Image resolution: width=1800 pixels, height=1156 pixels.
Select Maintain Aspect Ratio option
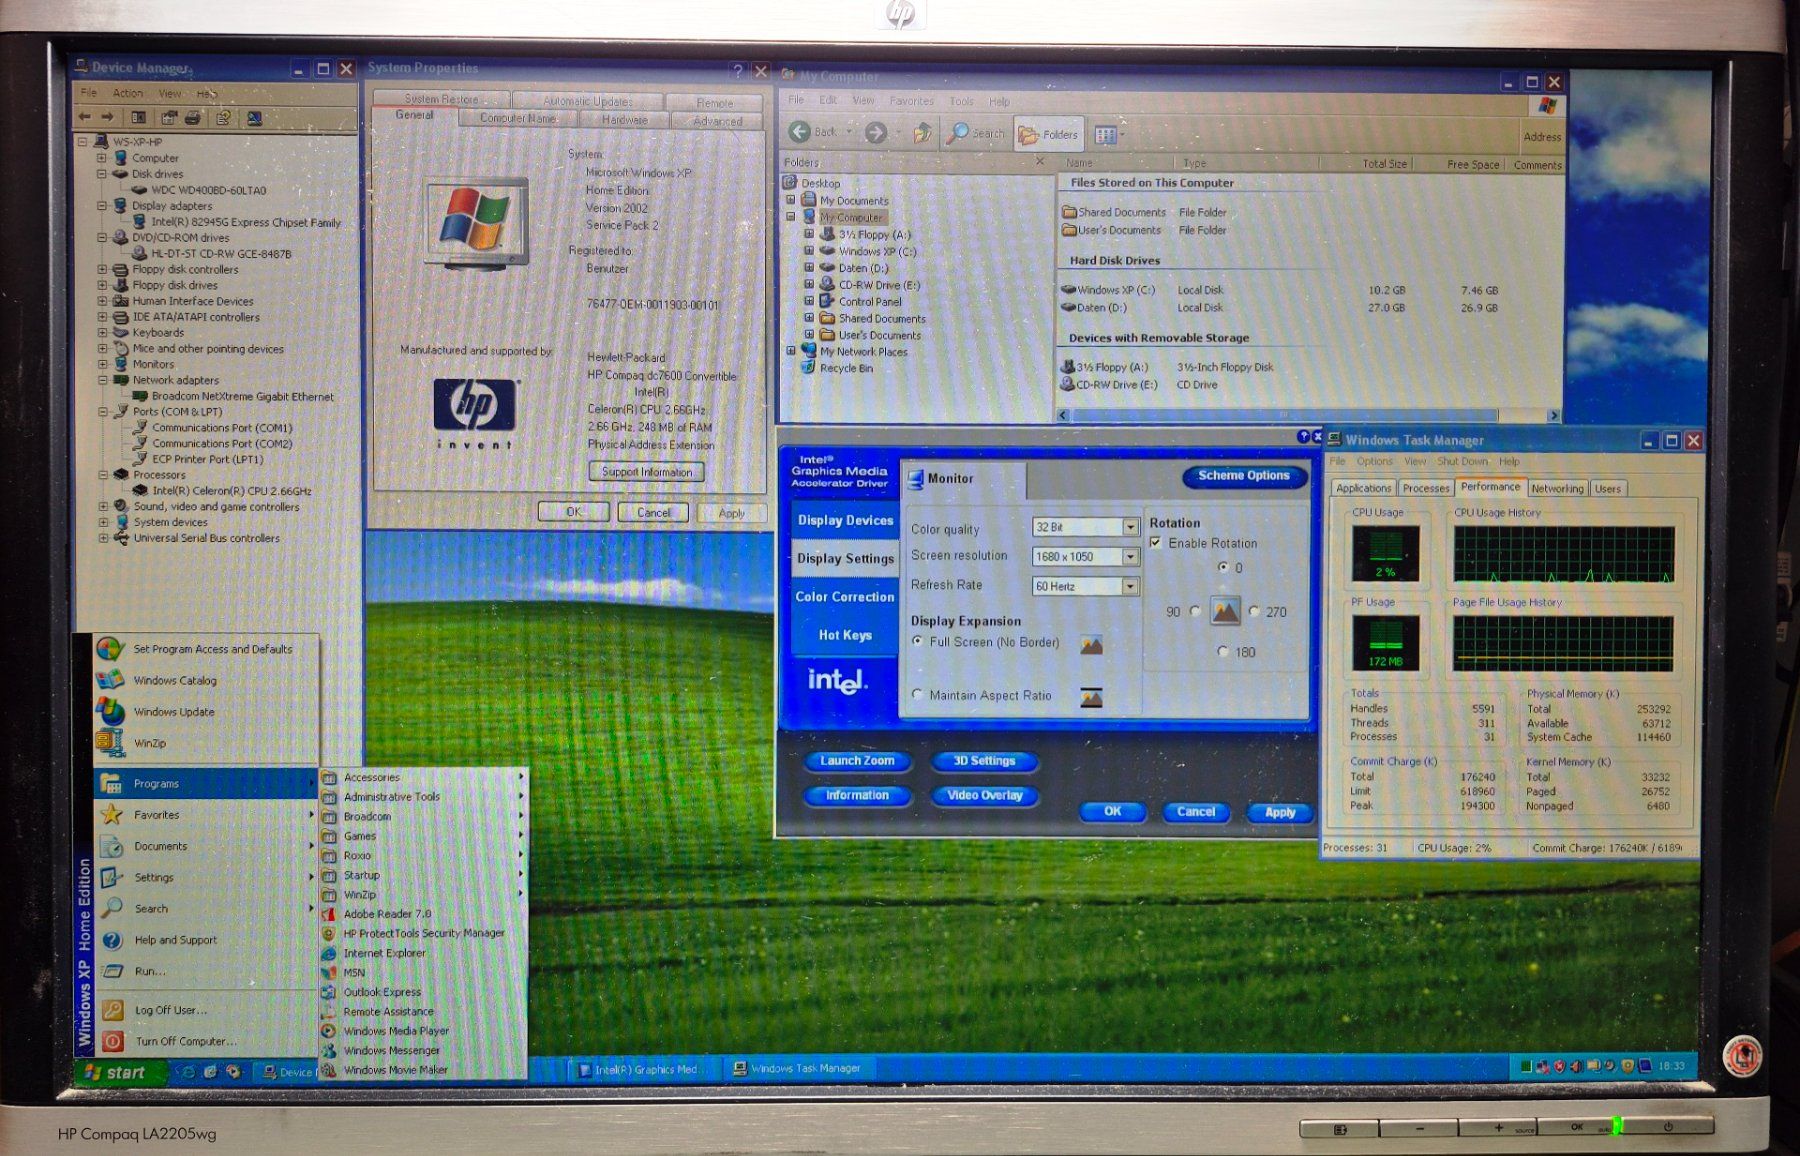coord(917,694)
